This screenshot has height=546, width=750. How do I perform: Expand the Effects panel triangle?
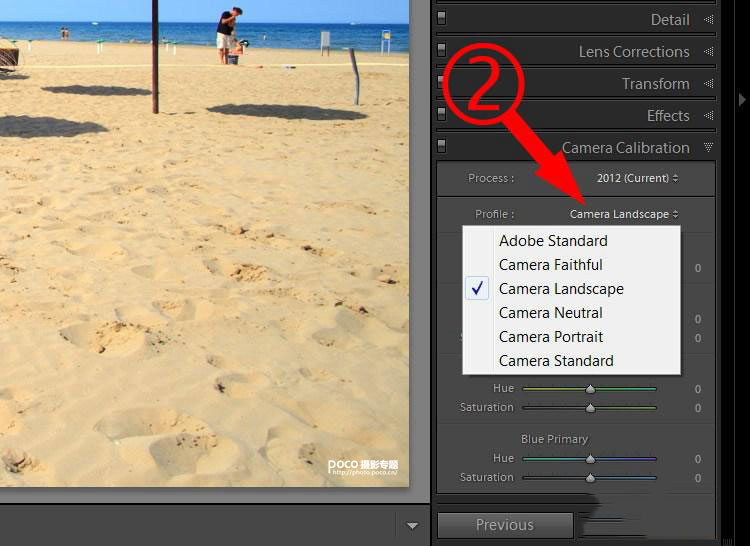[708, 115]
